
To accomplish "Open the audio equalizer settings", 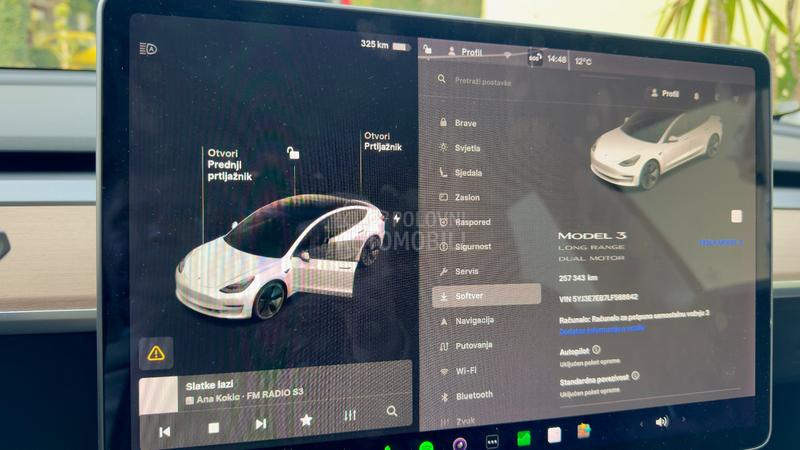I will 350,416.
